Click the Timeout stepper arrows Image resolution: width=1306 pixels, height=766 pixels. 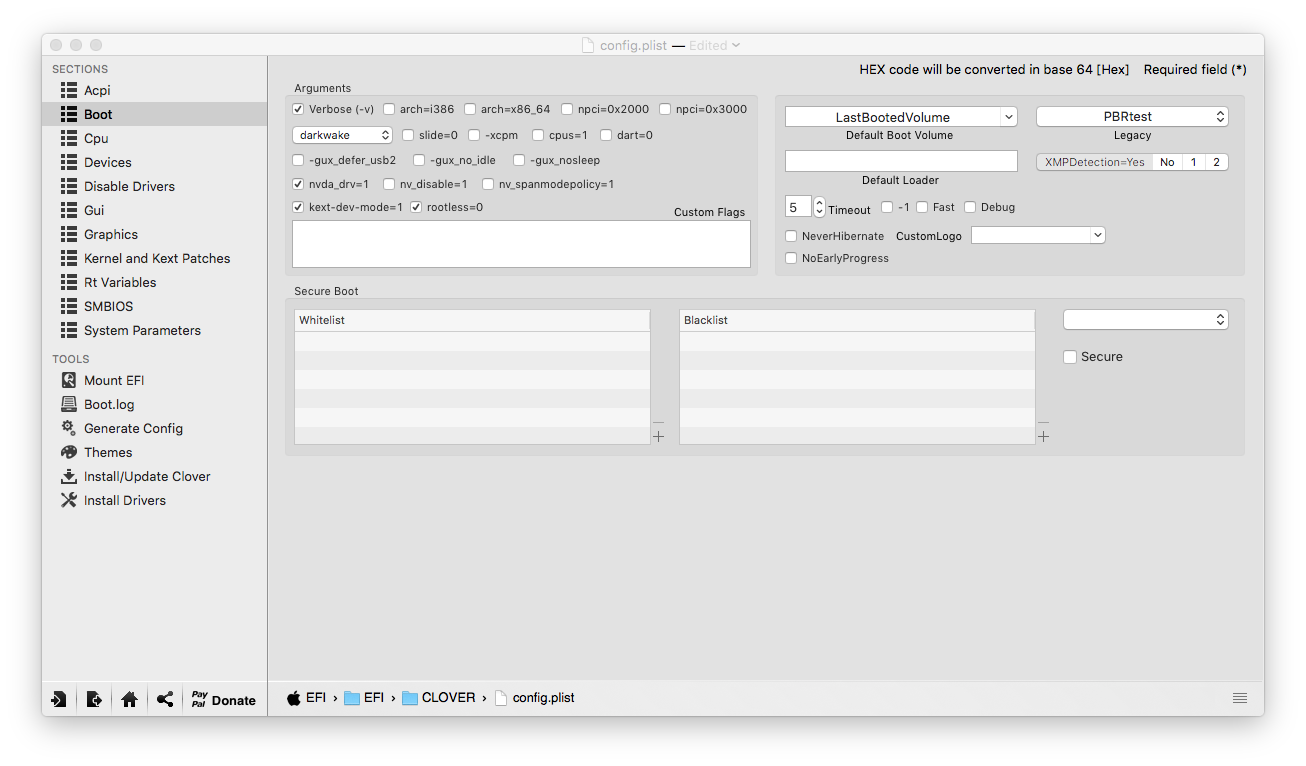point(820,207)
